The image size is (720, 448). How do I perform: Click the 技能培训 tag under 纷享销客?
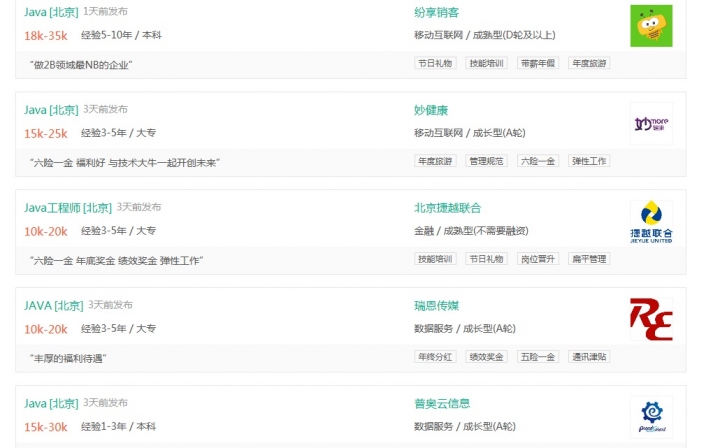486,63
